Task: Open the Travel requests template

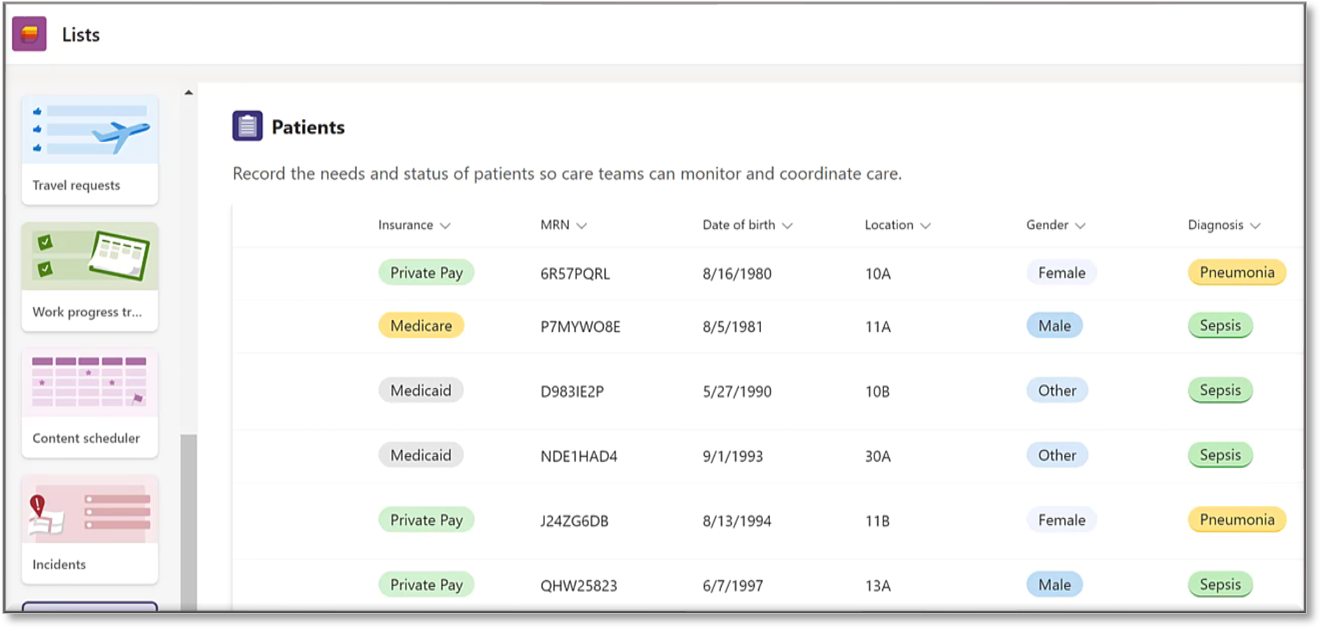Action: (x=90, y=150)
